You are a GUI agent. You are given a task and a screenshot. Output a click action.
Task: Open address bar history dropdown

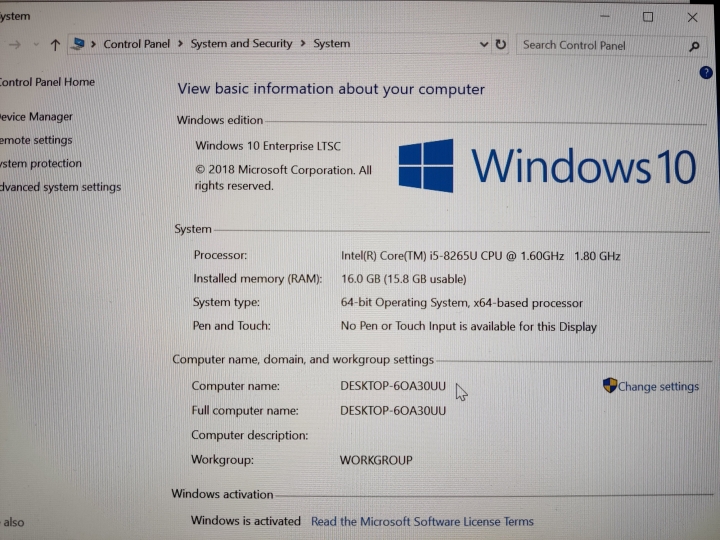(x=484, y=45)
